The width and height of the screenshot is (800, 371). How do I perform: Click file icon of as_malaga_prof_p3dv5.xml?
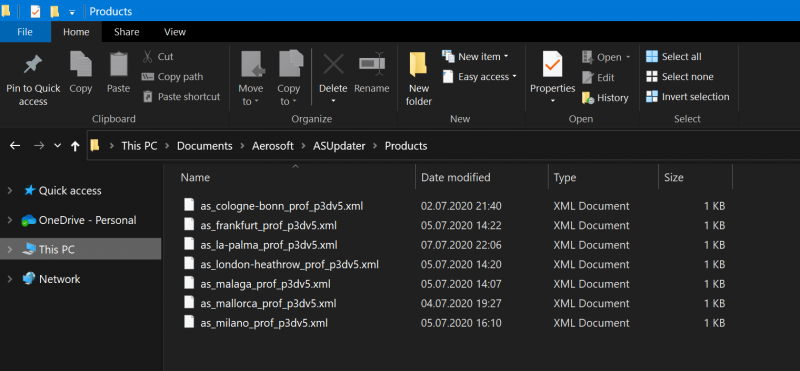coord(189,283)
